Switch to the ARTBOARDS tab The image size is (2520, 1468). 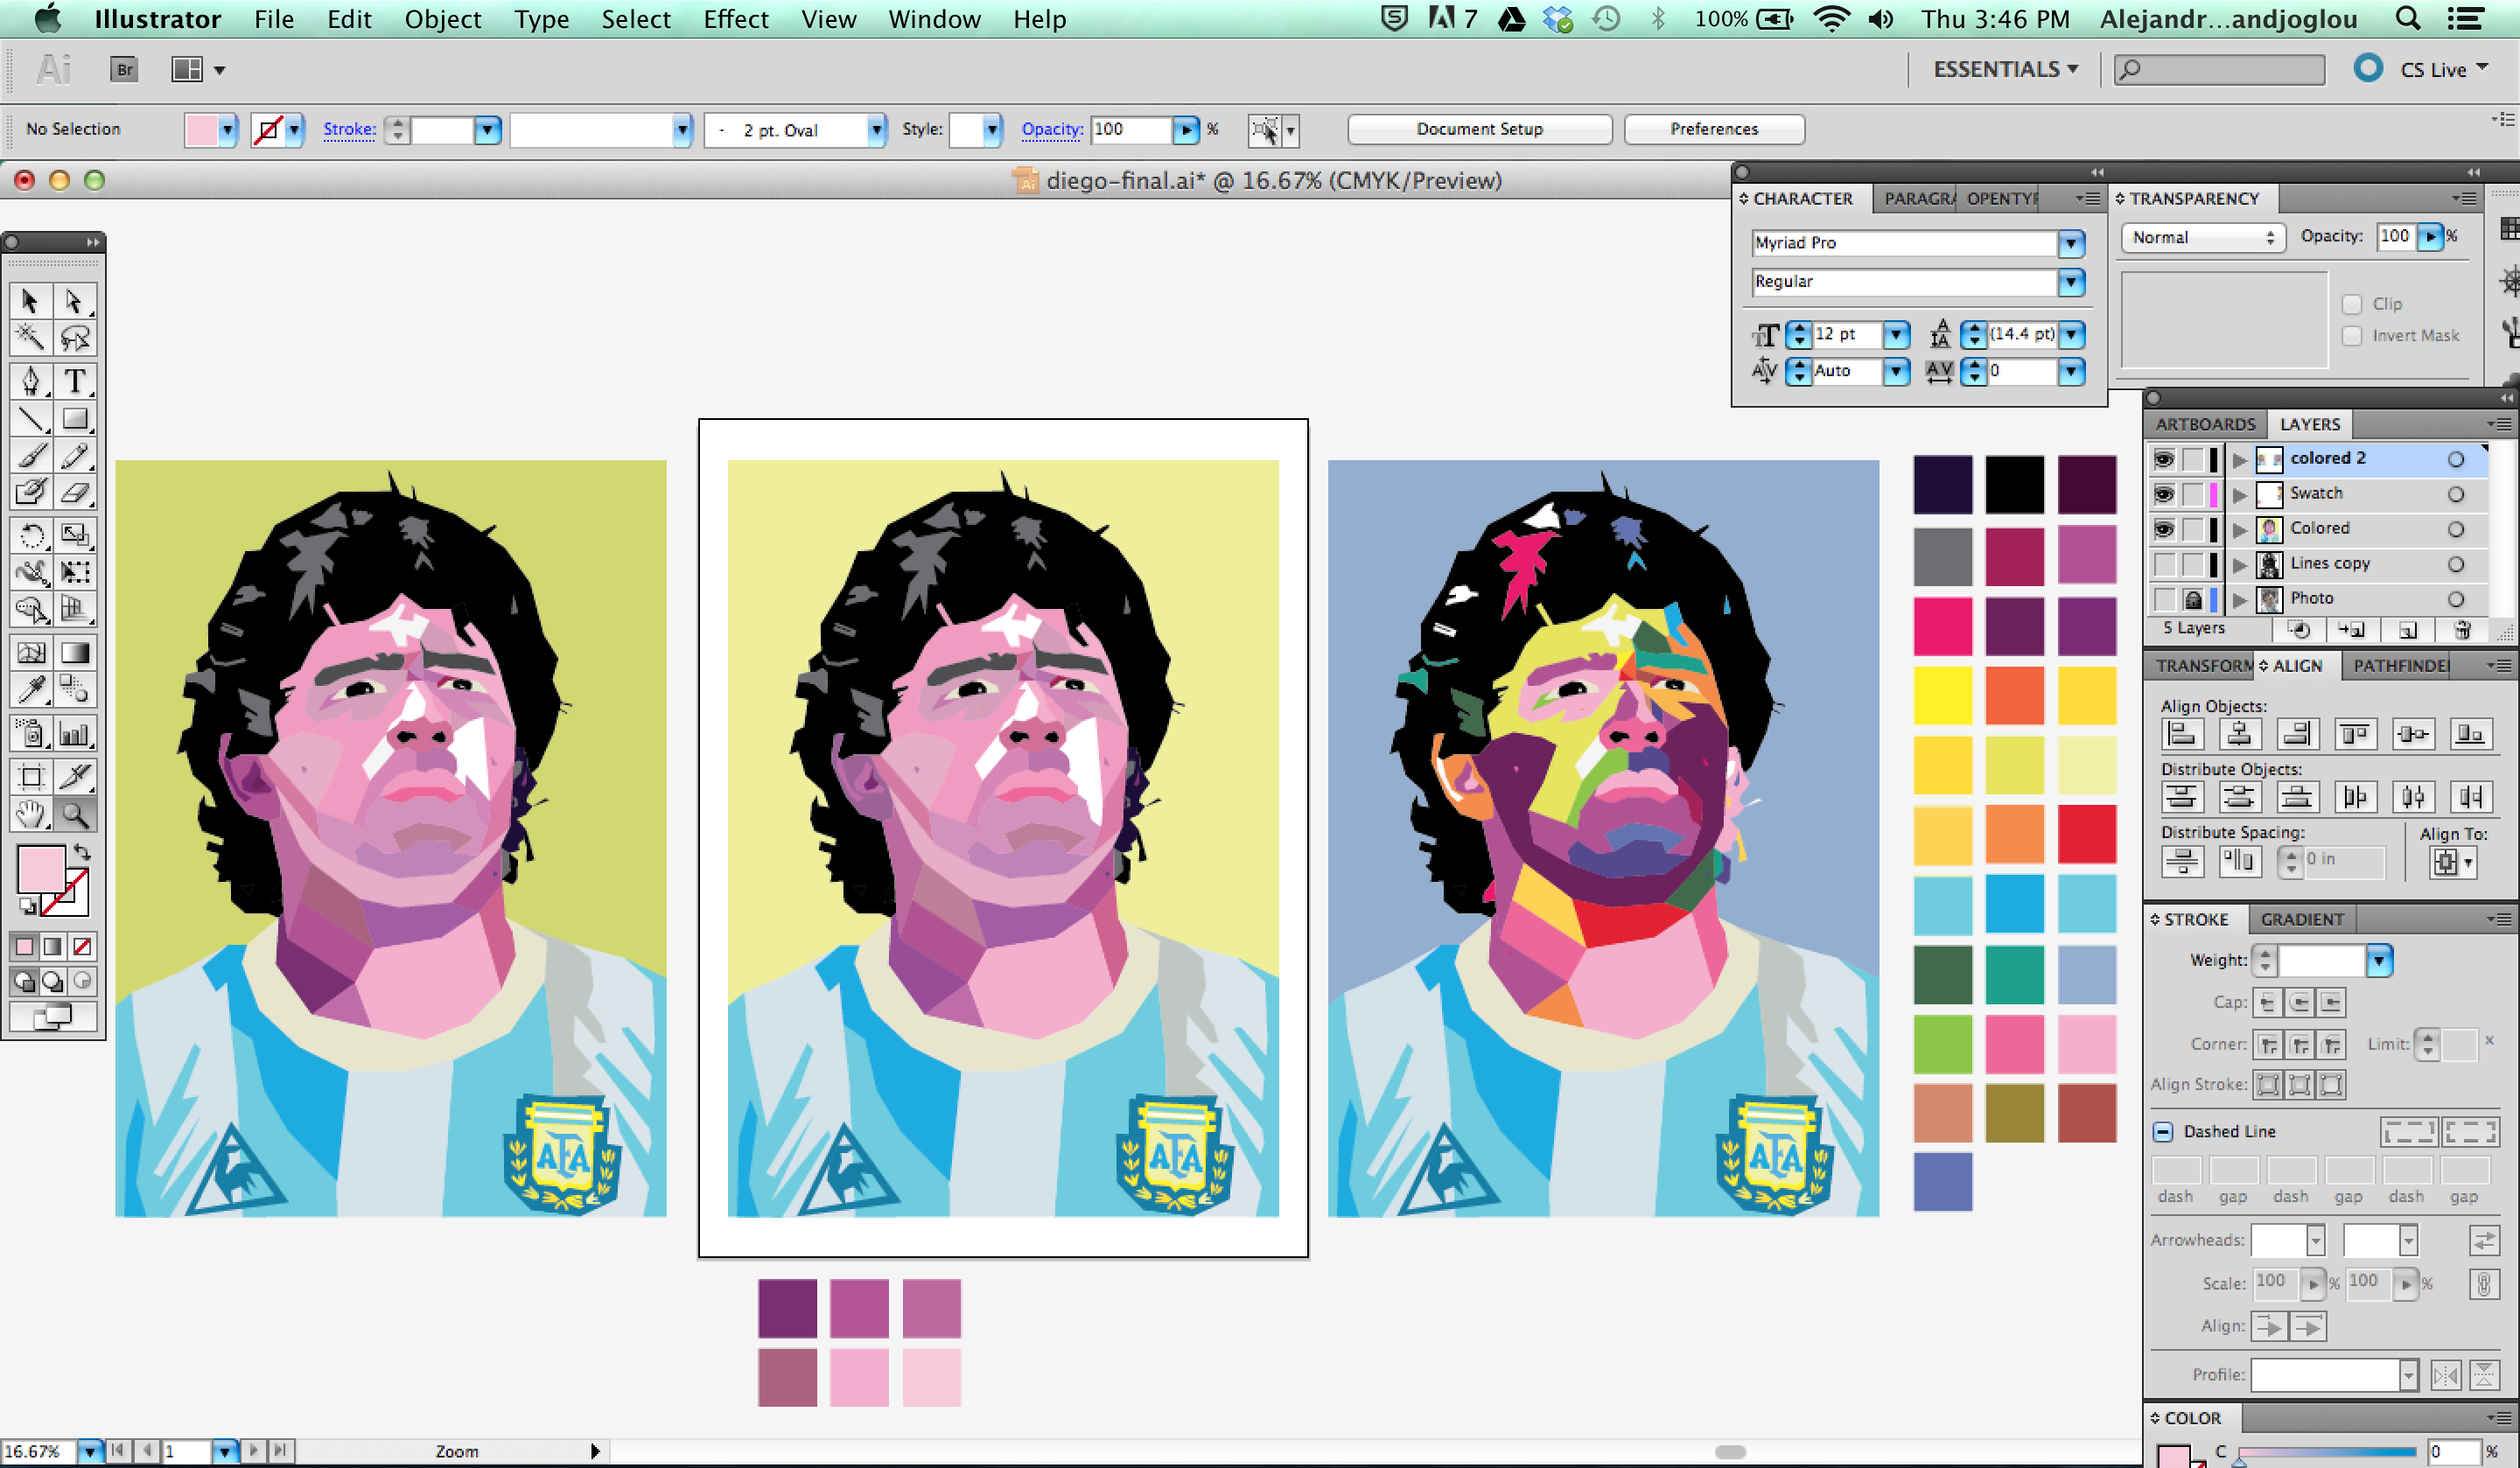click(2204, 424)
